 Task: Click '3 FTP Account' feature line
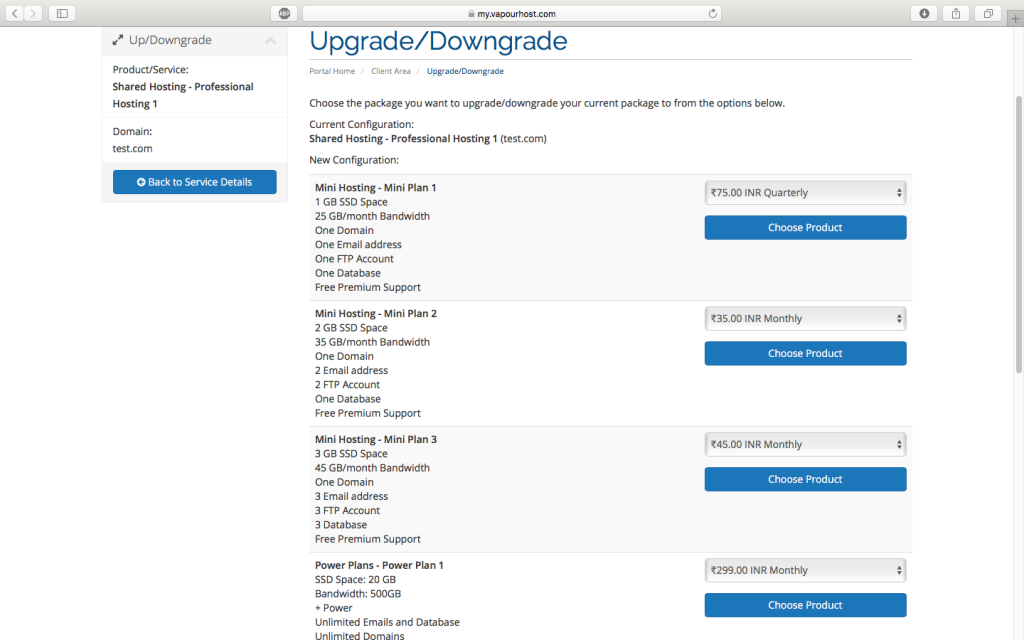[347, 511]
